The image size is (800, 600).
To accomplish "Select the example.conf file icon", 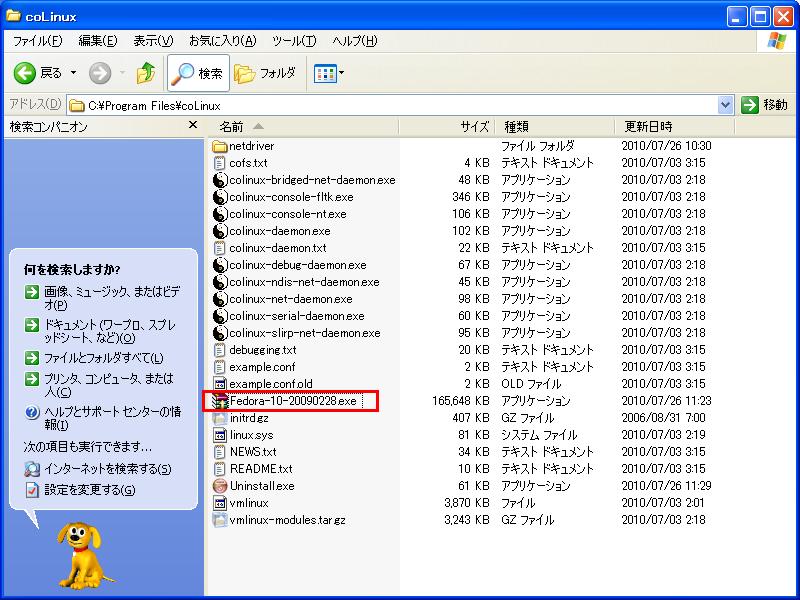I will [220, 367].
